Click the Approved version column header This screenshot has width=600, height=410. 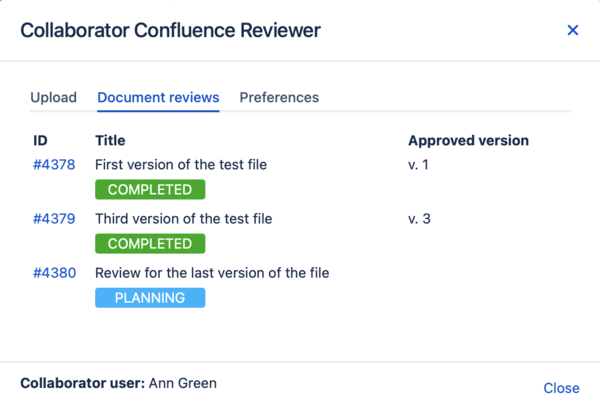pyautogui.click(x=468, y=141)
